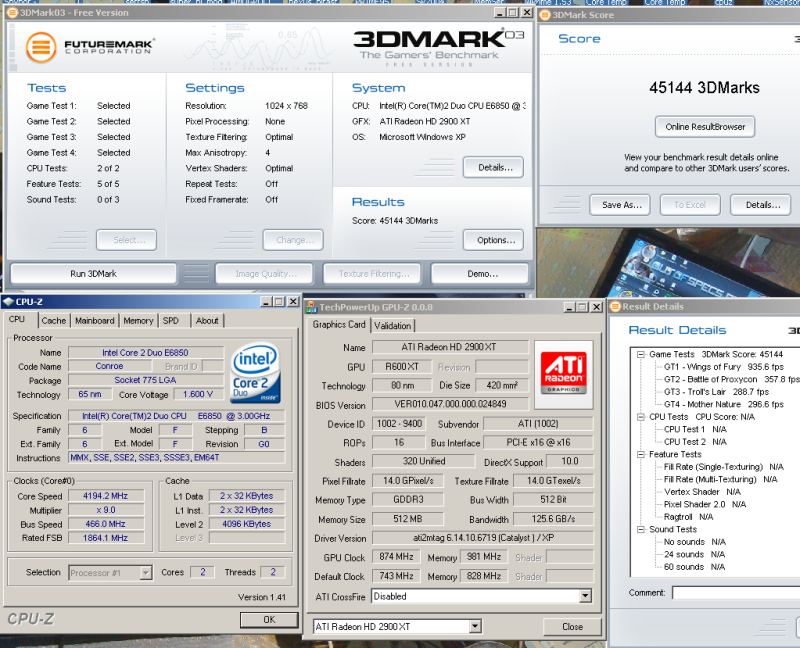Viewport: 800px width, 648px height.
Task: Click the Rated FSB 1864.1 MHz value
Action: click(106, 538)
